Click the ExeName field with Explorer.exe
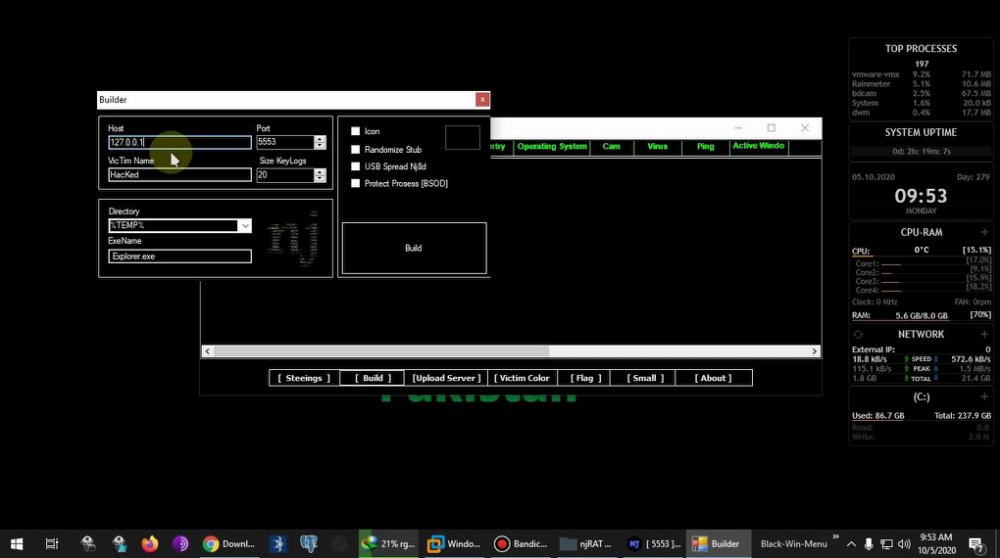The image size is (1000, 558). pyautogui.click(x=180, y=256)
